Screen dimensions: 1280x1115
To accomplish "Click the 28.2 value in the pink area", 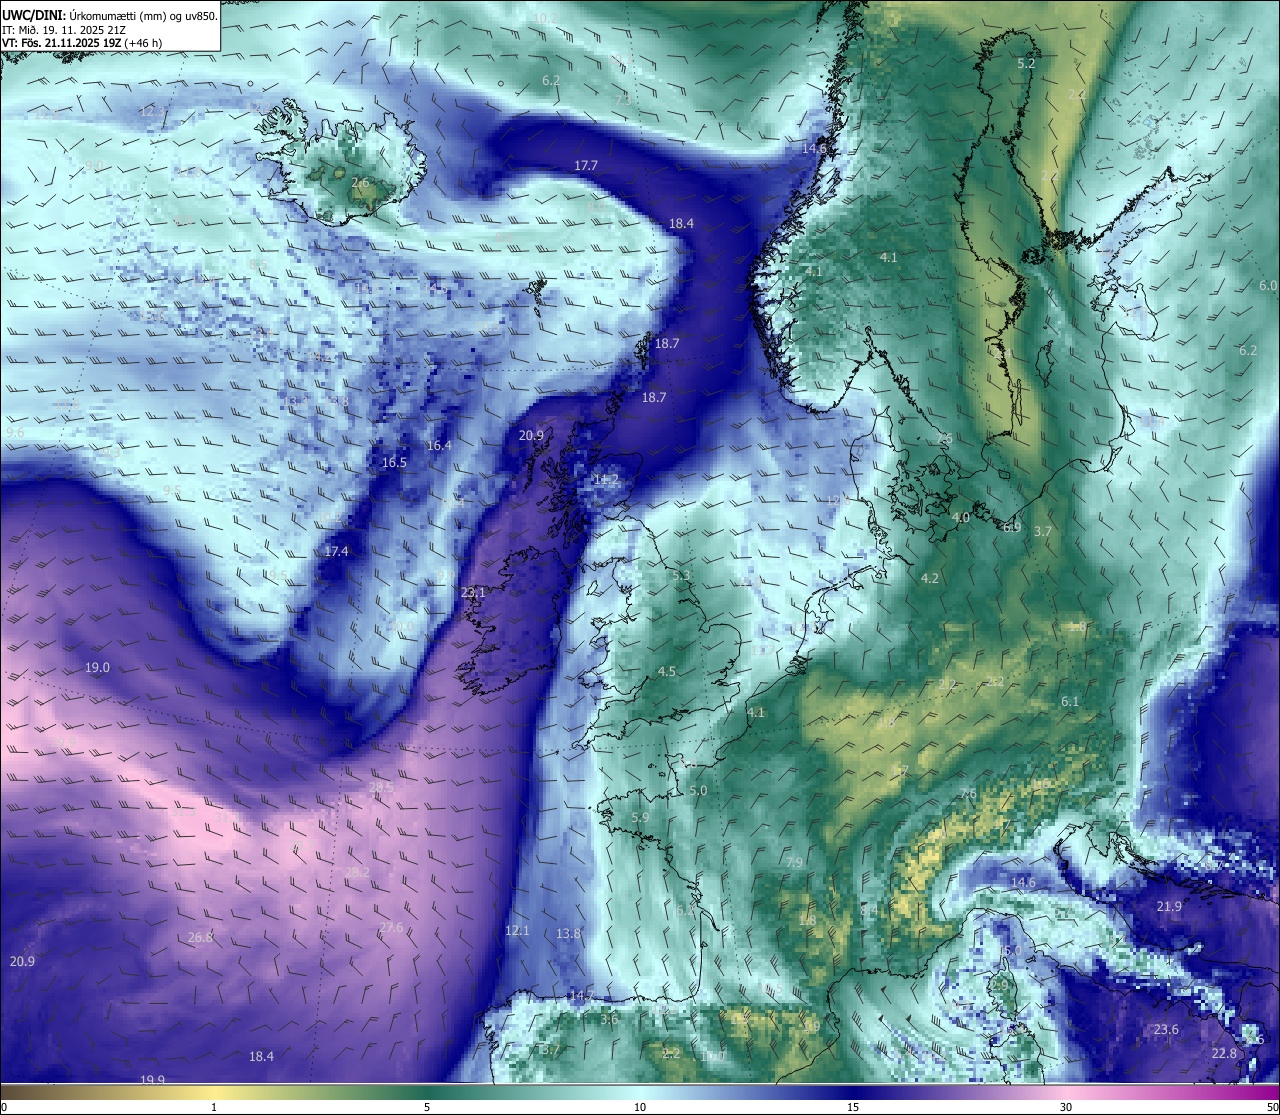I will [357, 872].
